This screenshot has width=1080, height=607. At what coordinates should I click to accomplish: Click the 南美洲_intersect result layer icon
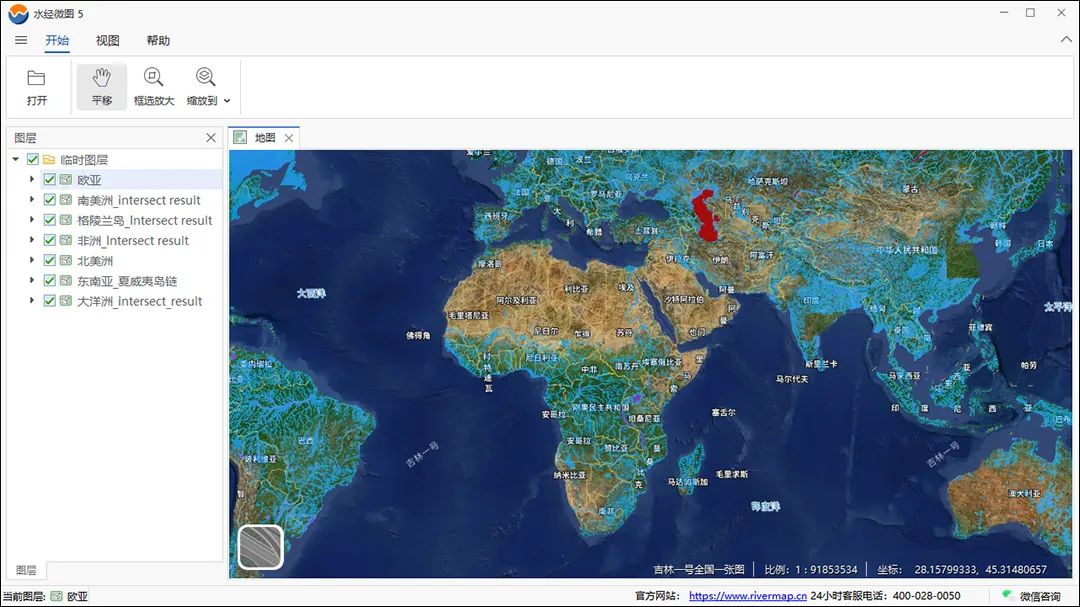(x=66, y=200)
